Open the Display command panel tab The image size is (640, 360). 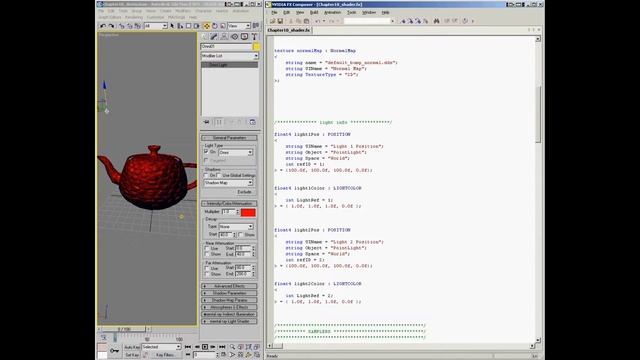(244, 37)
